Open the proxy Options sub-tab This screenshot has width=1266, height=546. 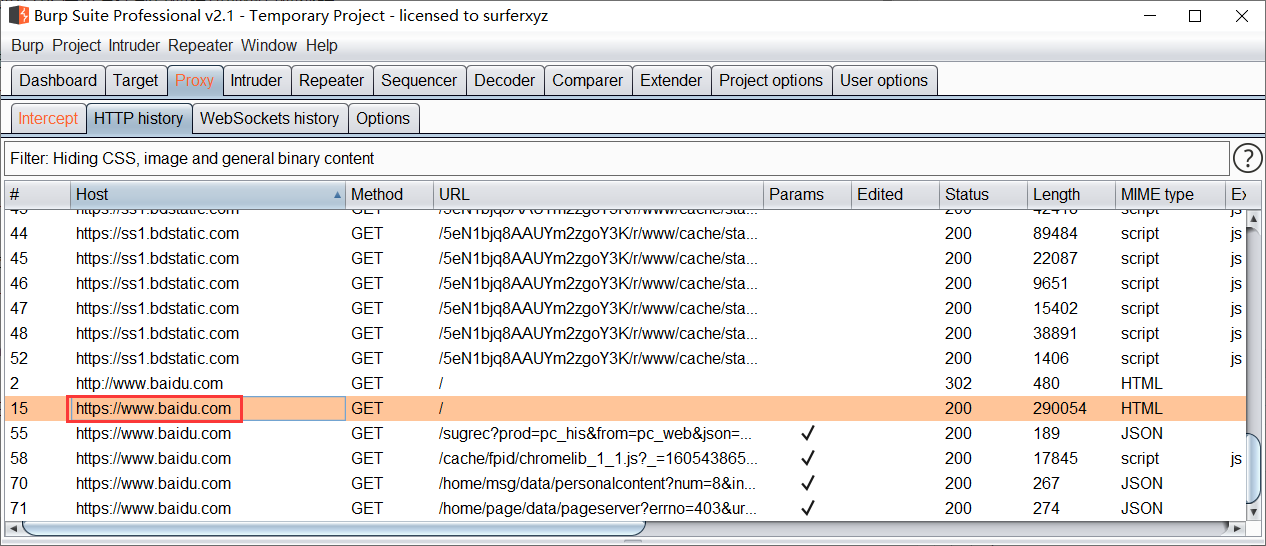[383, 118]
